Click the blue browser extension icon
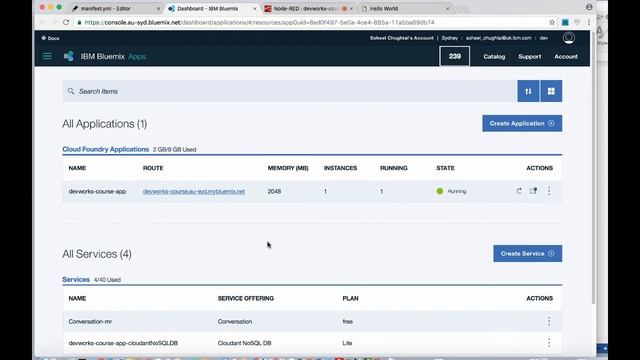Viewport: 640px width, 360px height. coord(565,22)
